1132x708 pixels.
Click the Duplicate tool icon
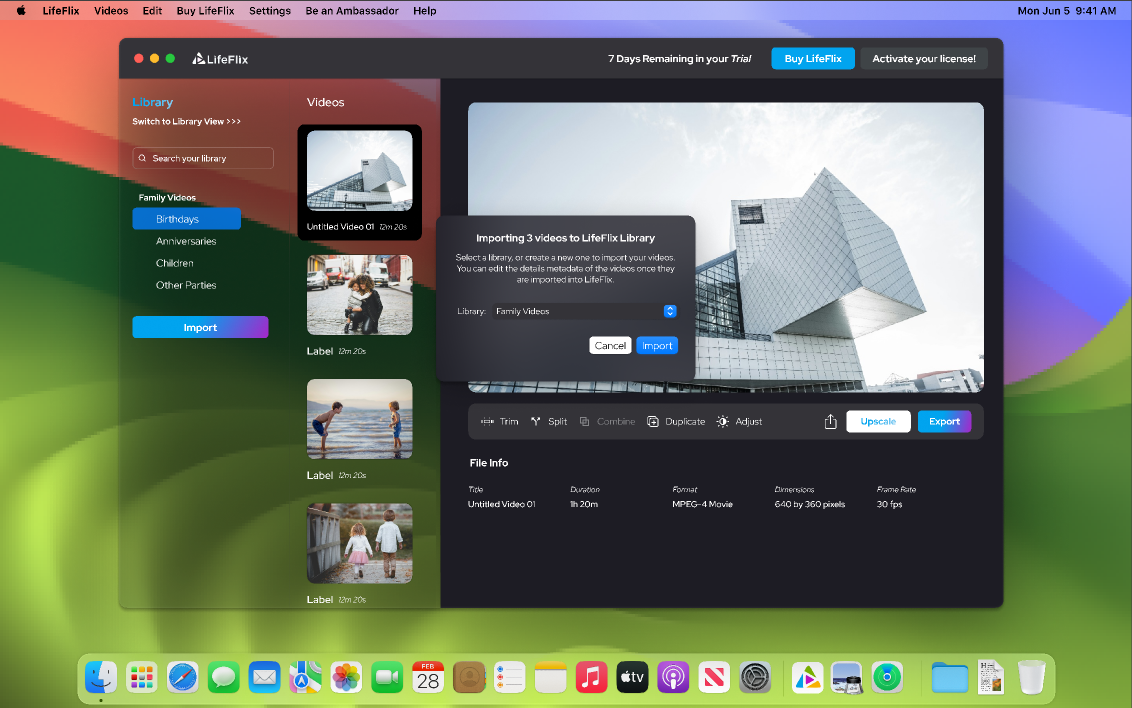pyautogui.click(x=653, y=421)
